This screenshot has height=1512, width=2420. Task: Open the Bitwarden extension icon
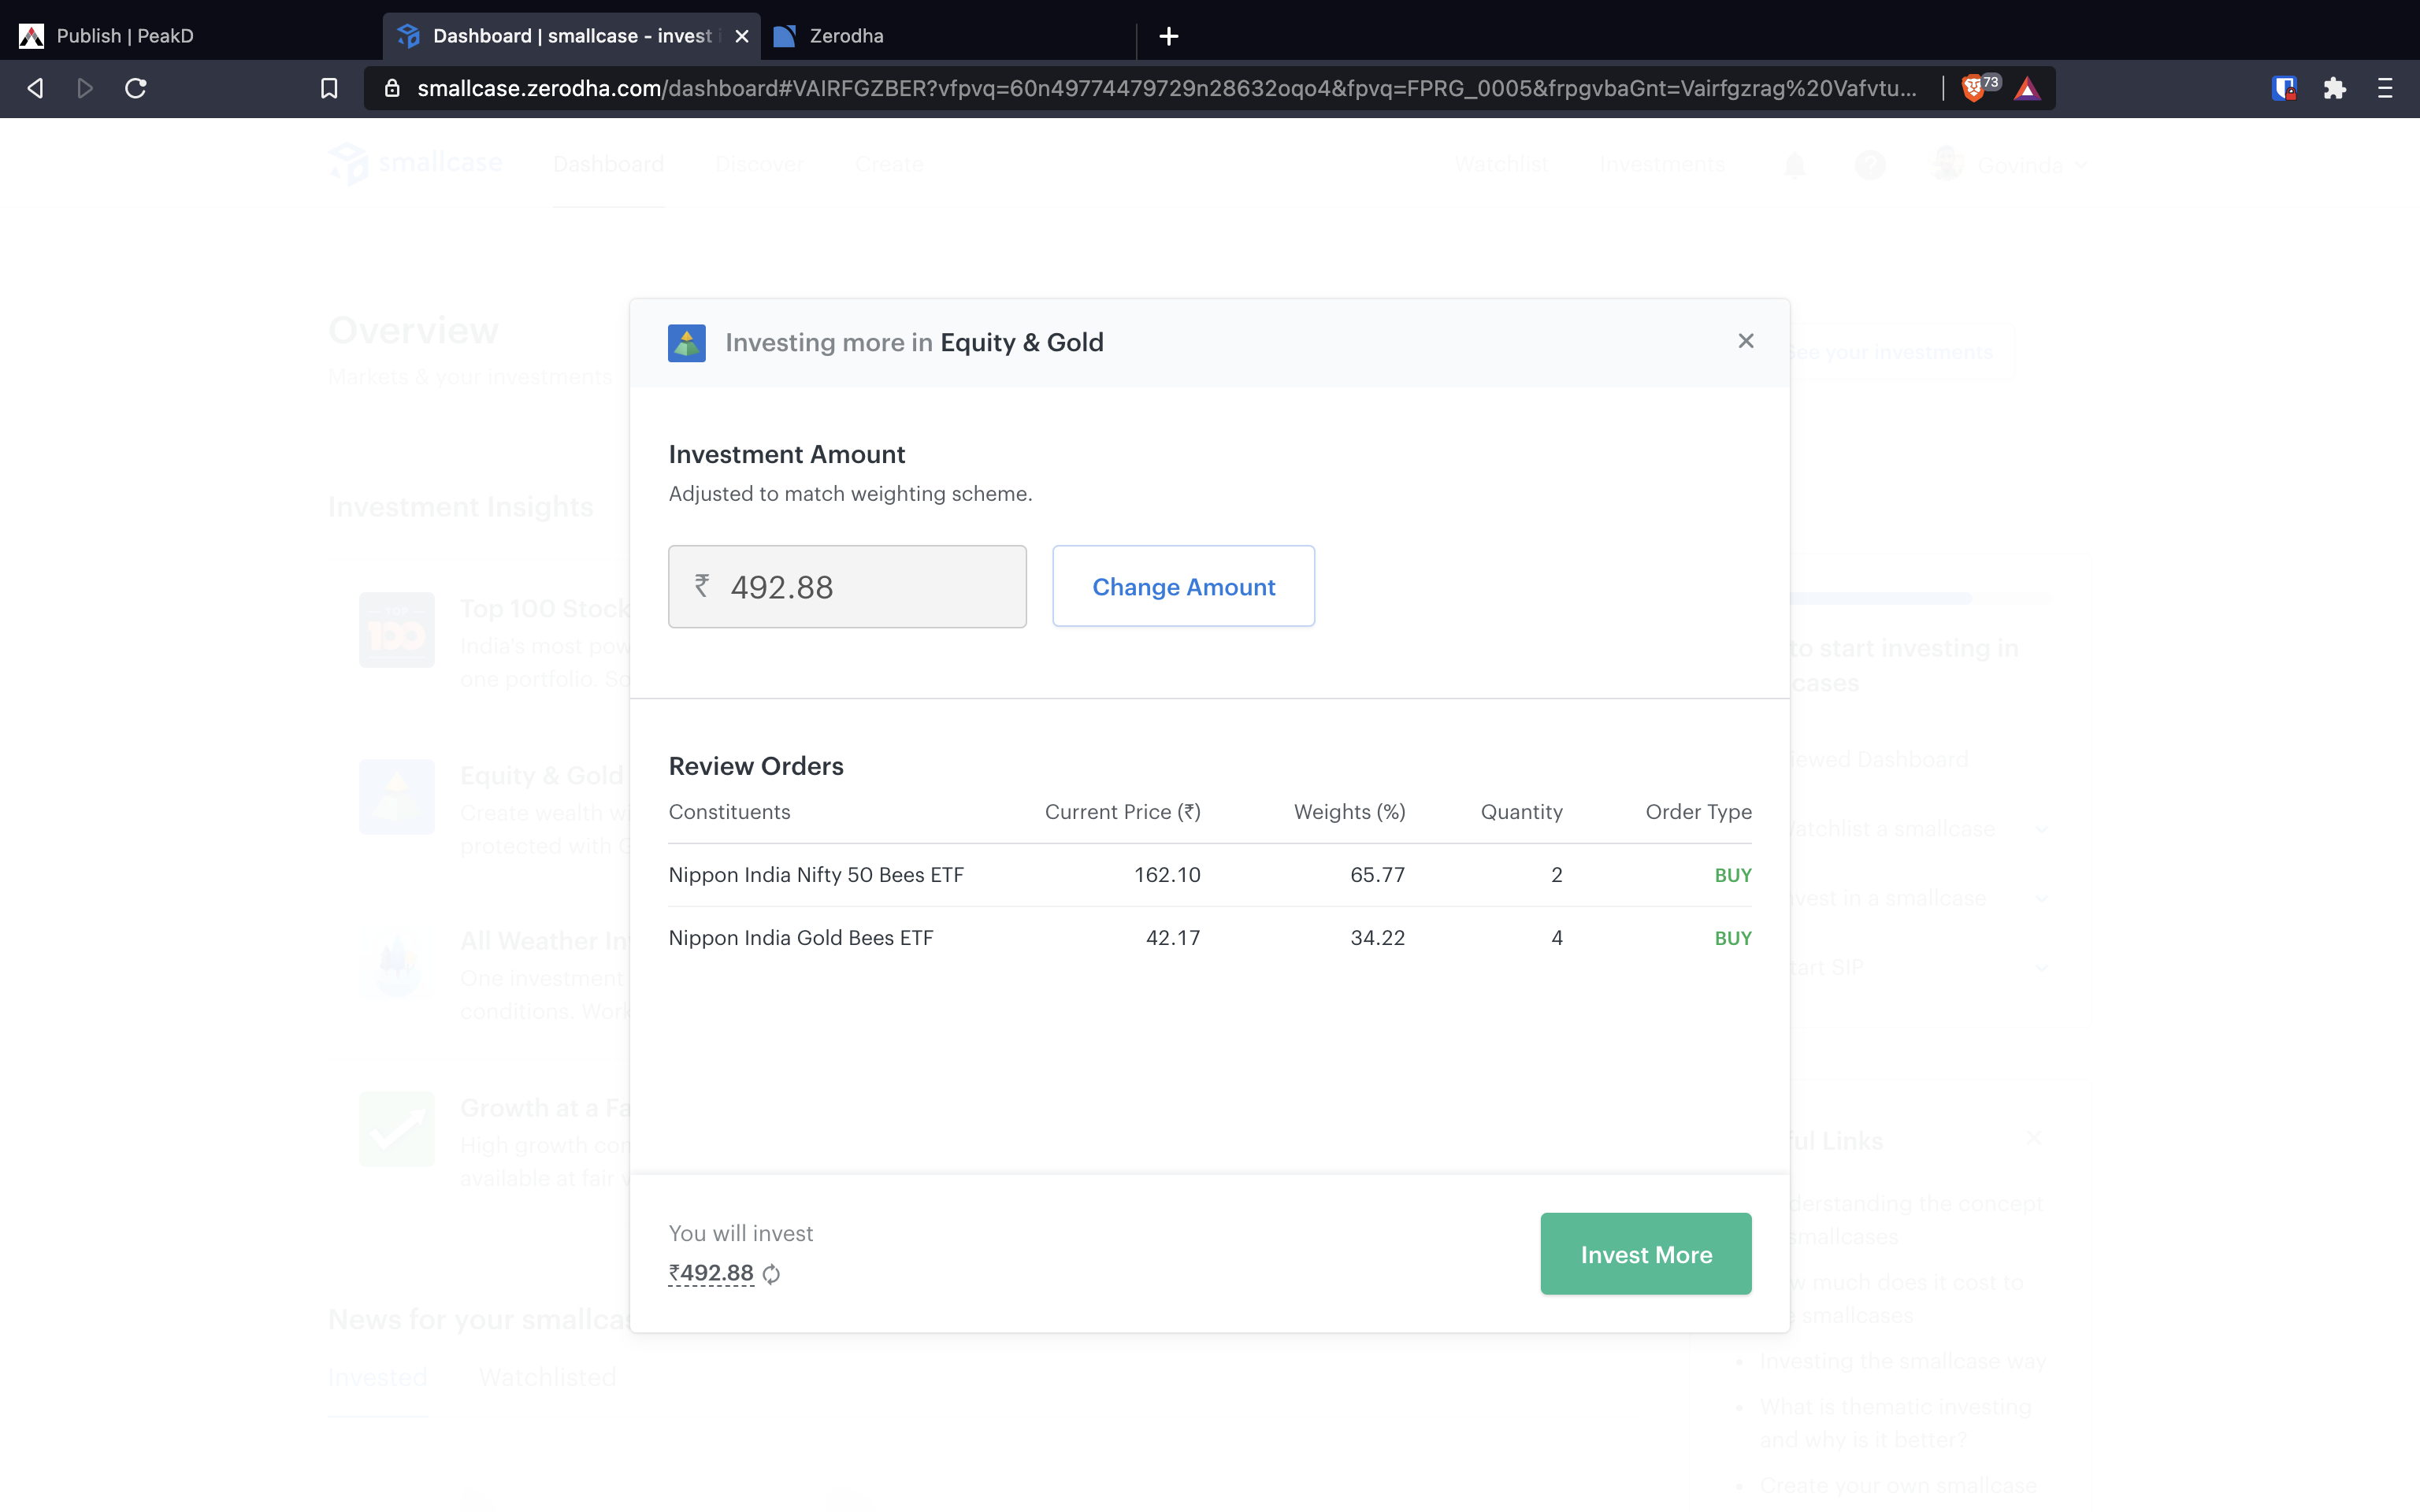[2284, 88]
